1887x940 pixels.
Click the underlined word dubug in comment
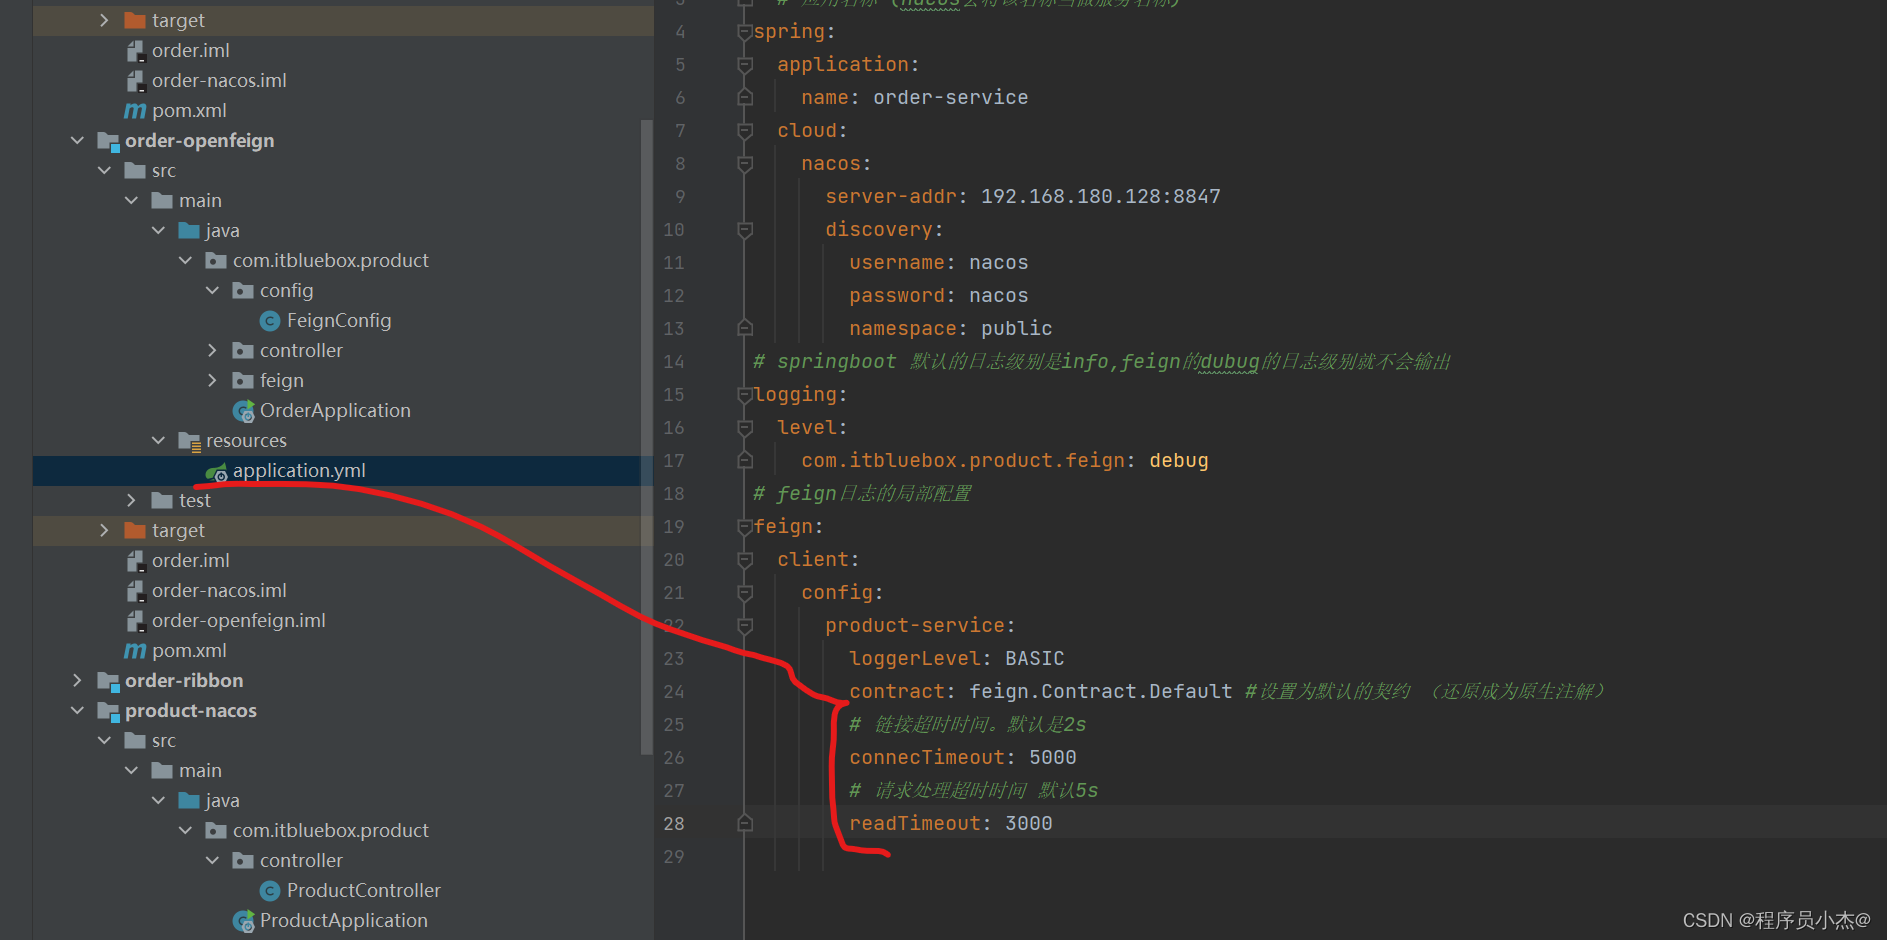tap(1229, 361)
